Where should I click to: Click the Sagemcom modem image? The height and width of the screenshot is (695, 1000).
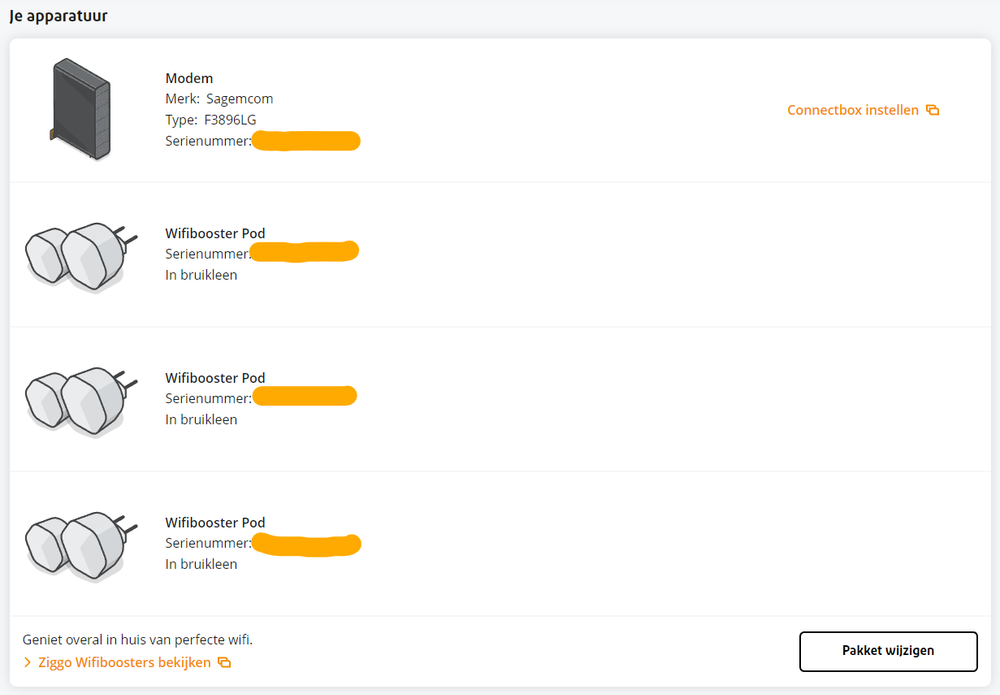[x=80, y=110]
